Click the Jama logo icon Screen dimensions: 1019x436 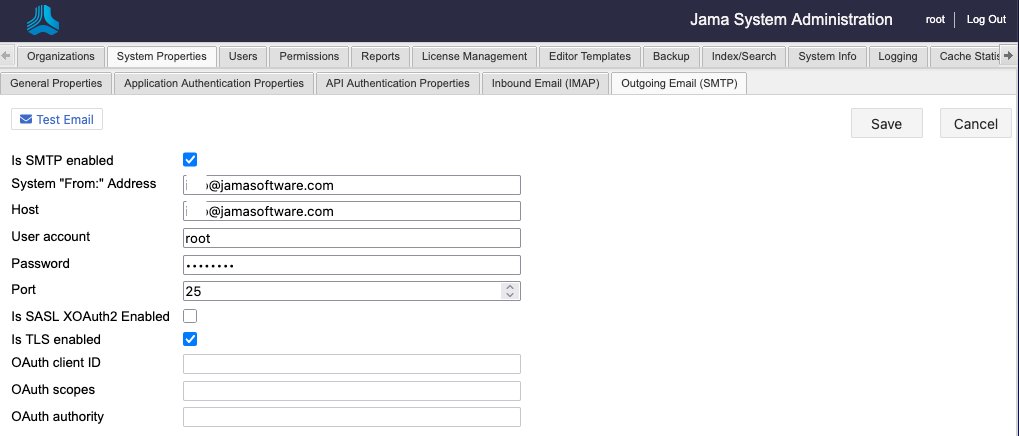tap(43, 19)
